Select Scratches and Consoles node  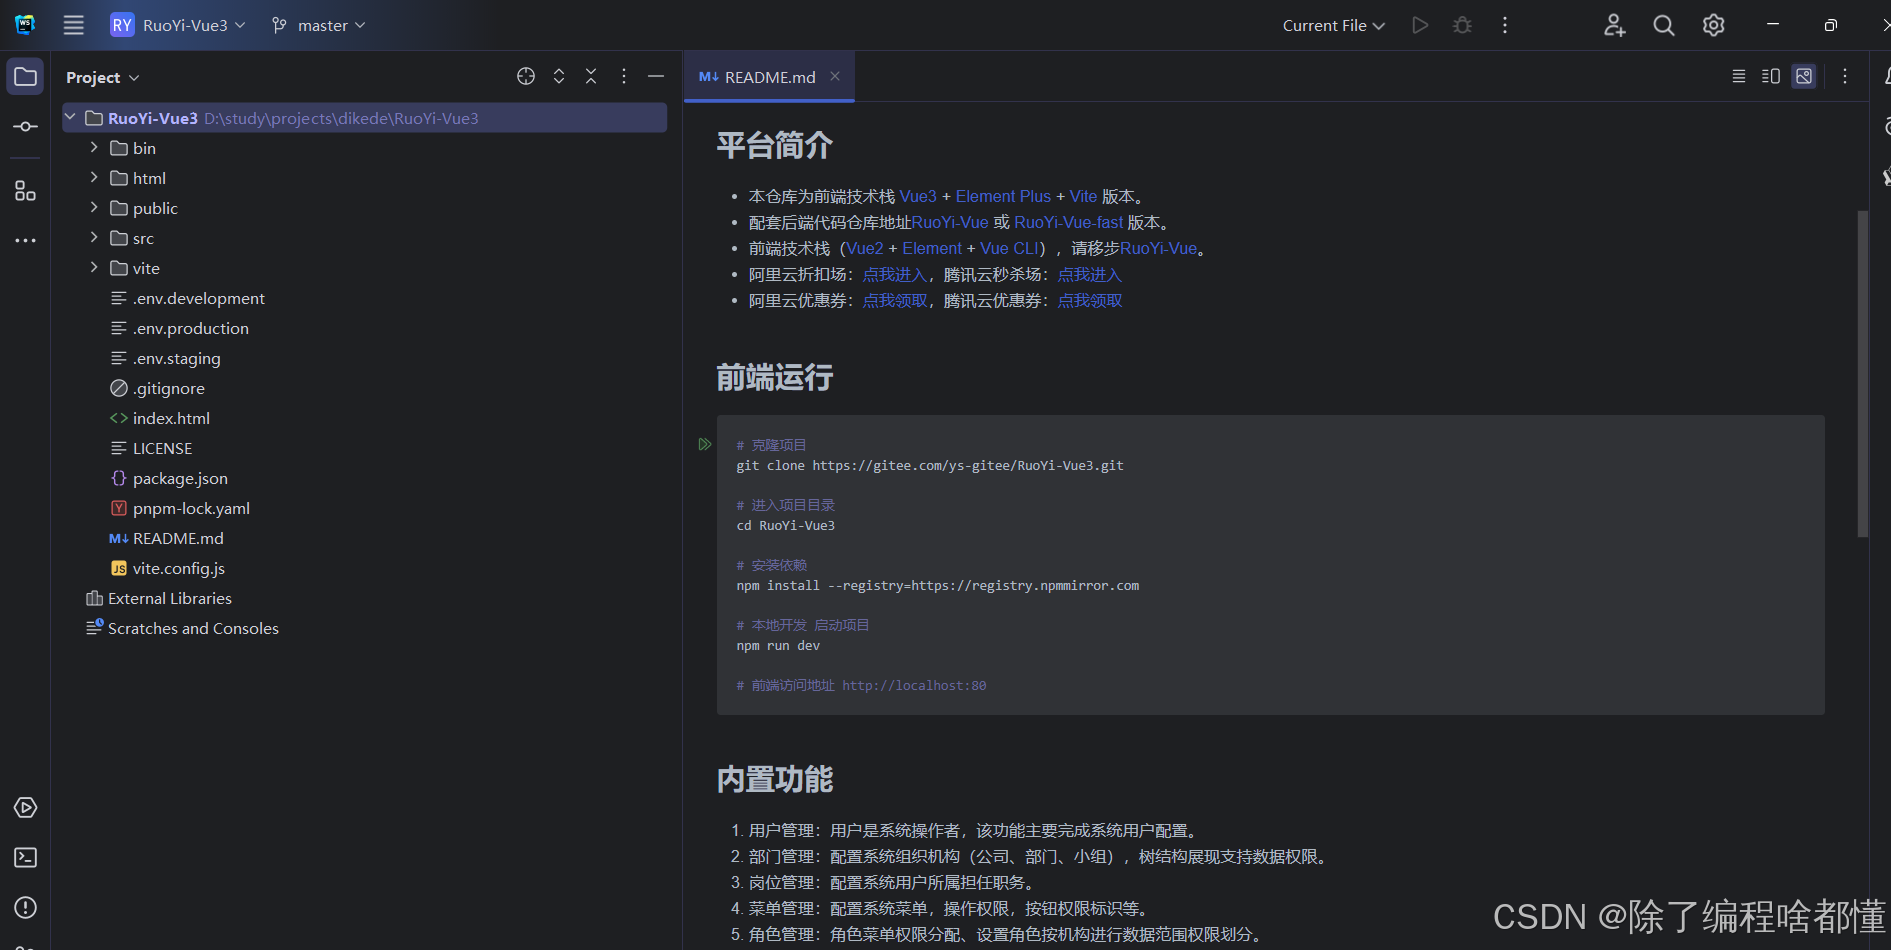[x=182, y=628]
